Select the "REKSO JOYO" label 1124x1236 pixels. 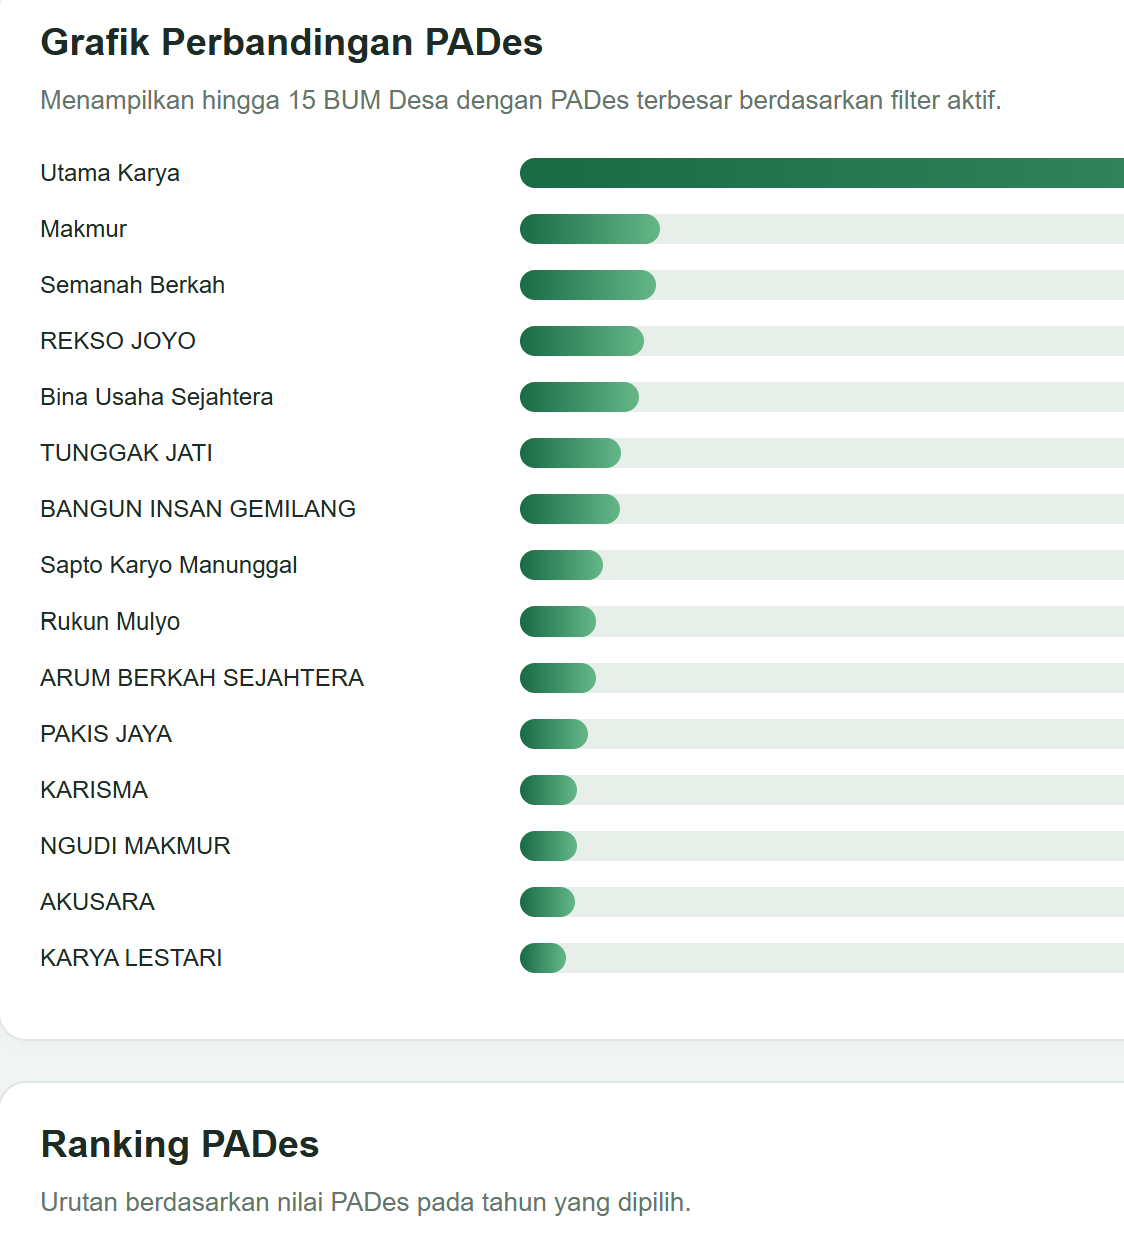[118, 341]
